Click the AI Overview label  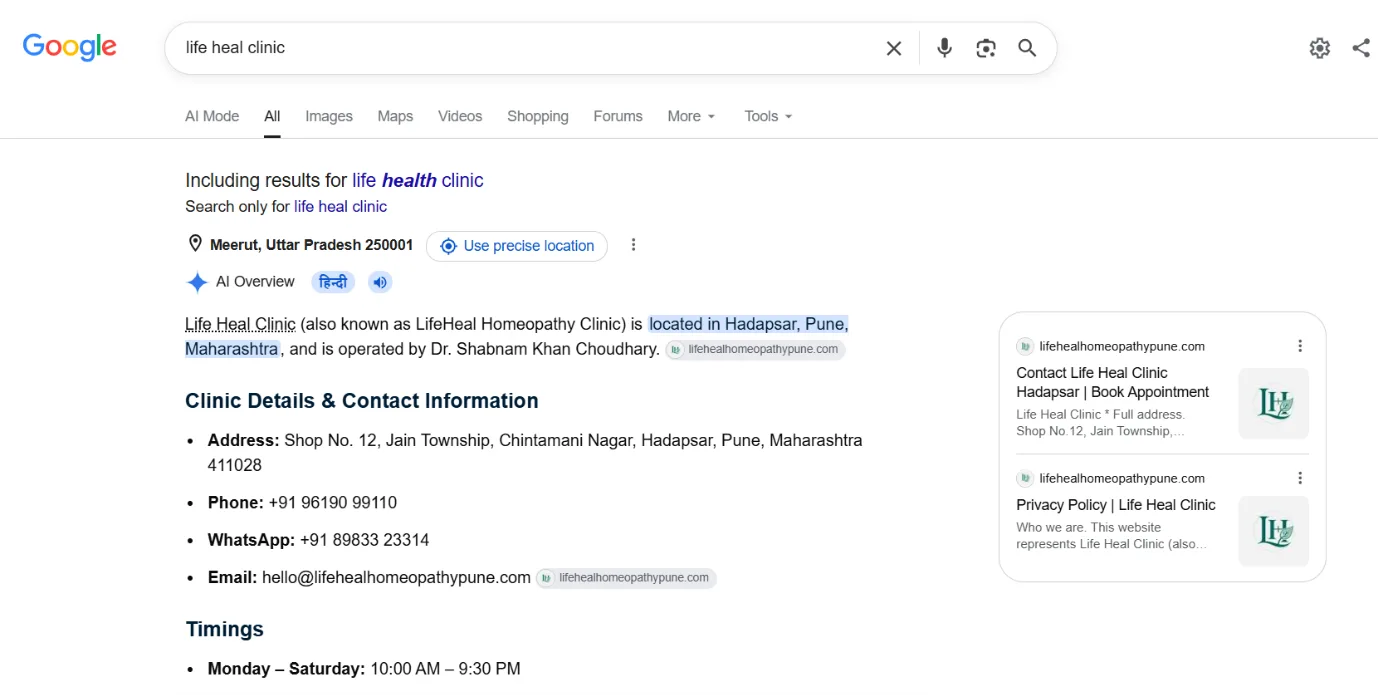pyautogui.click(x=255, y=282)
